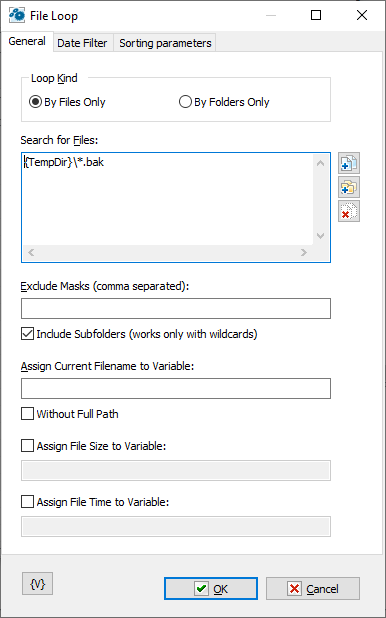The width and height of the screenshot is (386, 618).
Task: Toggle the Include Subfolders checkbox
Action: coord(27,334)
